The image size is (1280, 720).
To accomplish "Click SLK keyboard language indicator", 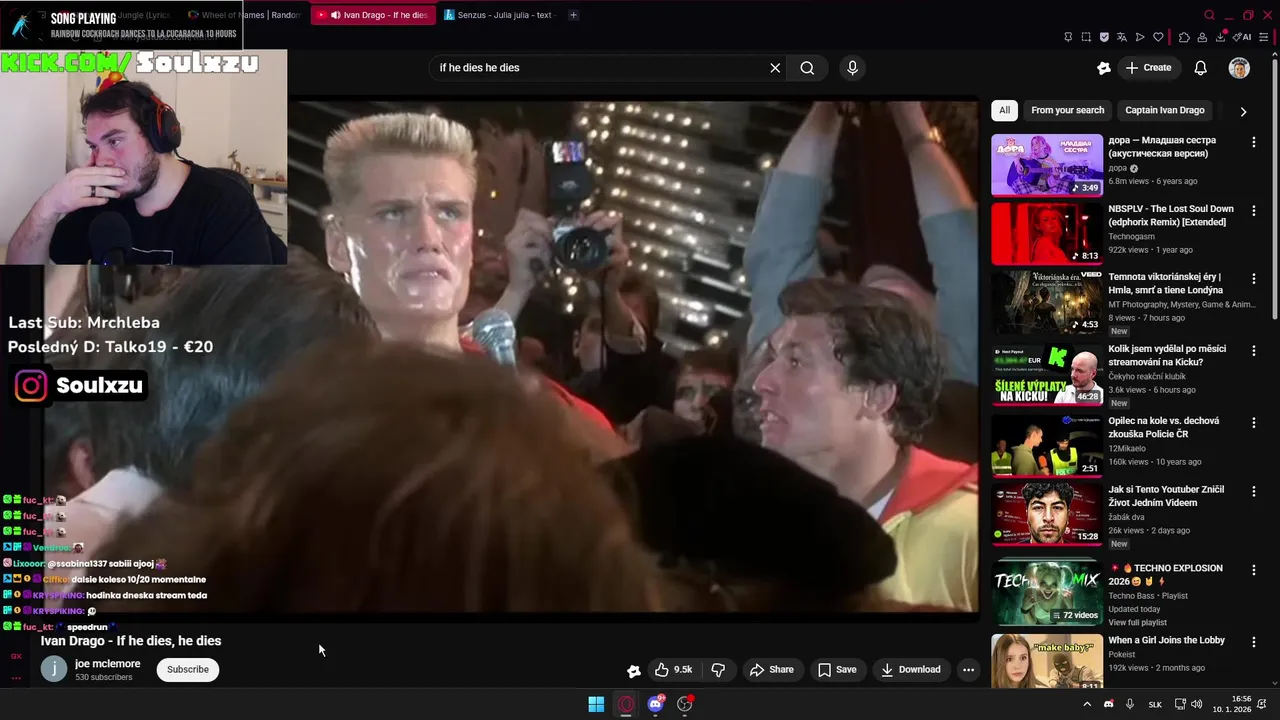I will pyautogui.click(x=1155, y=704).
